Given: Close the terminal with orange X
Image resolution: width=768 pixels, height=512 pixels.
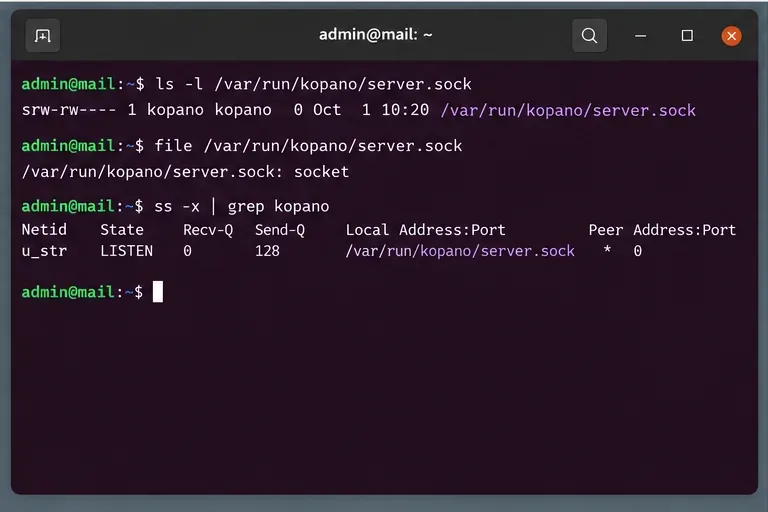Looking at the screenshot, I should tap(731, 36).
